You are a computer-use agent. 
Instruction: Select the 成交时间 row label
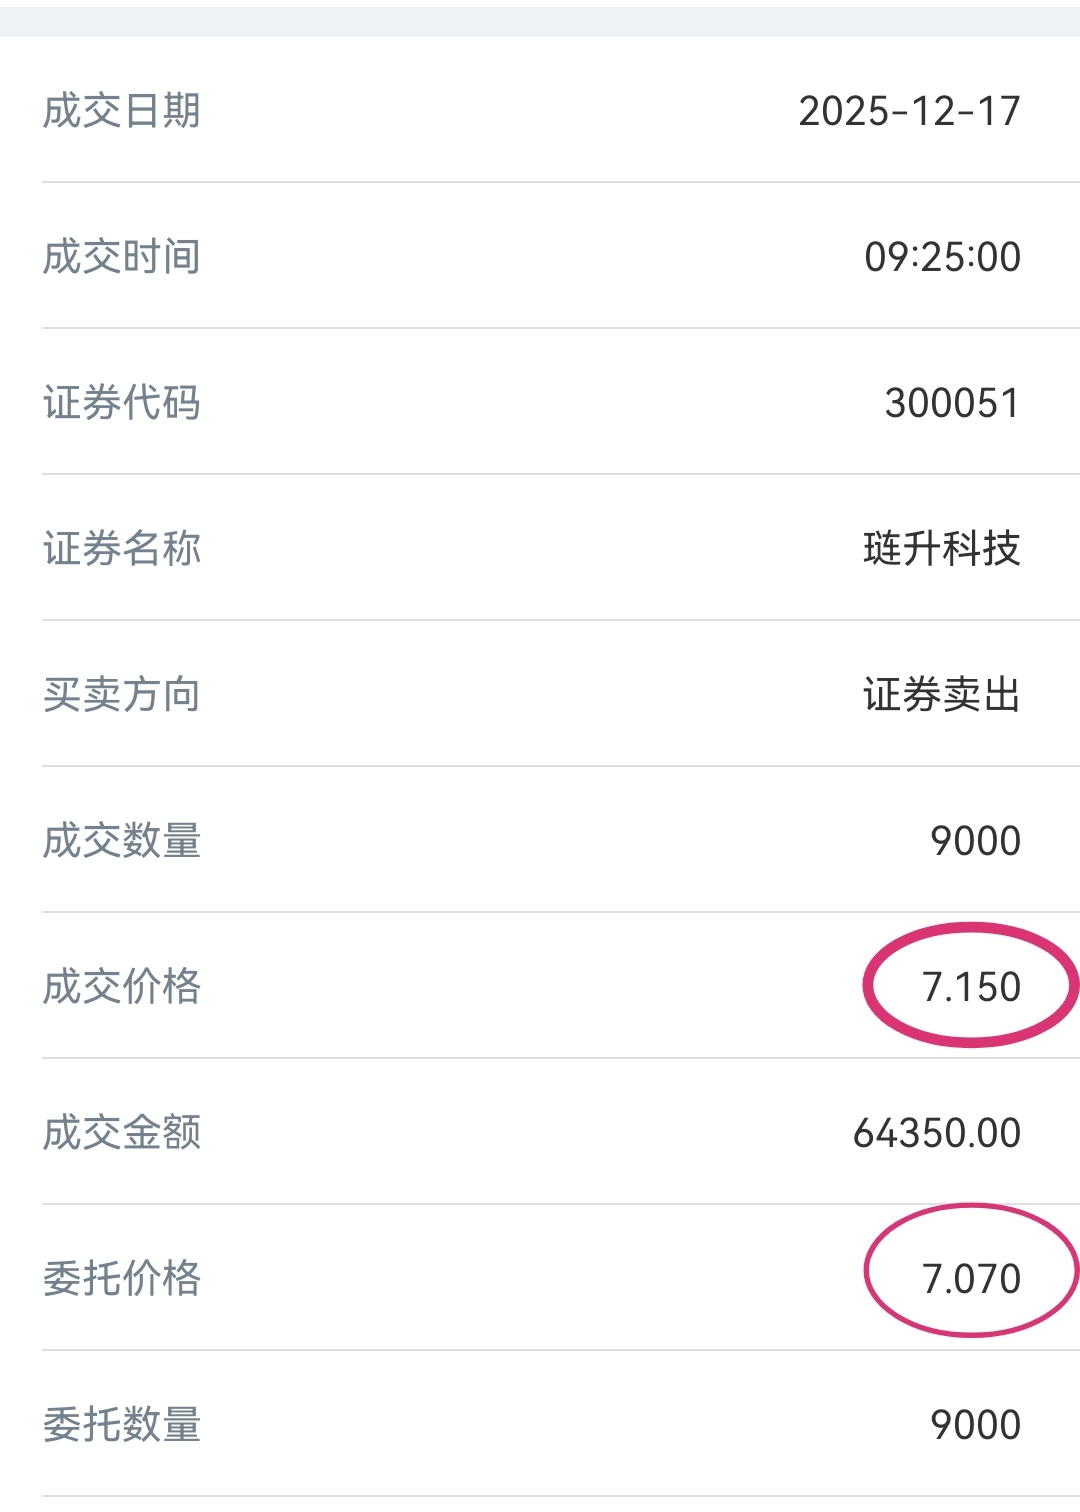pyautogui.click(x=121, y=257)
